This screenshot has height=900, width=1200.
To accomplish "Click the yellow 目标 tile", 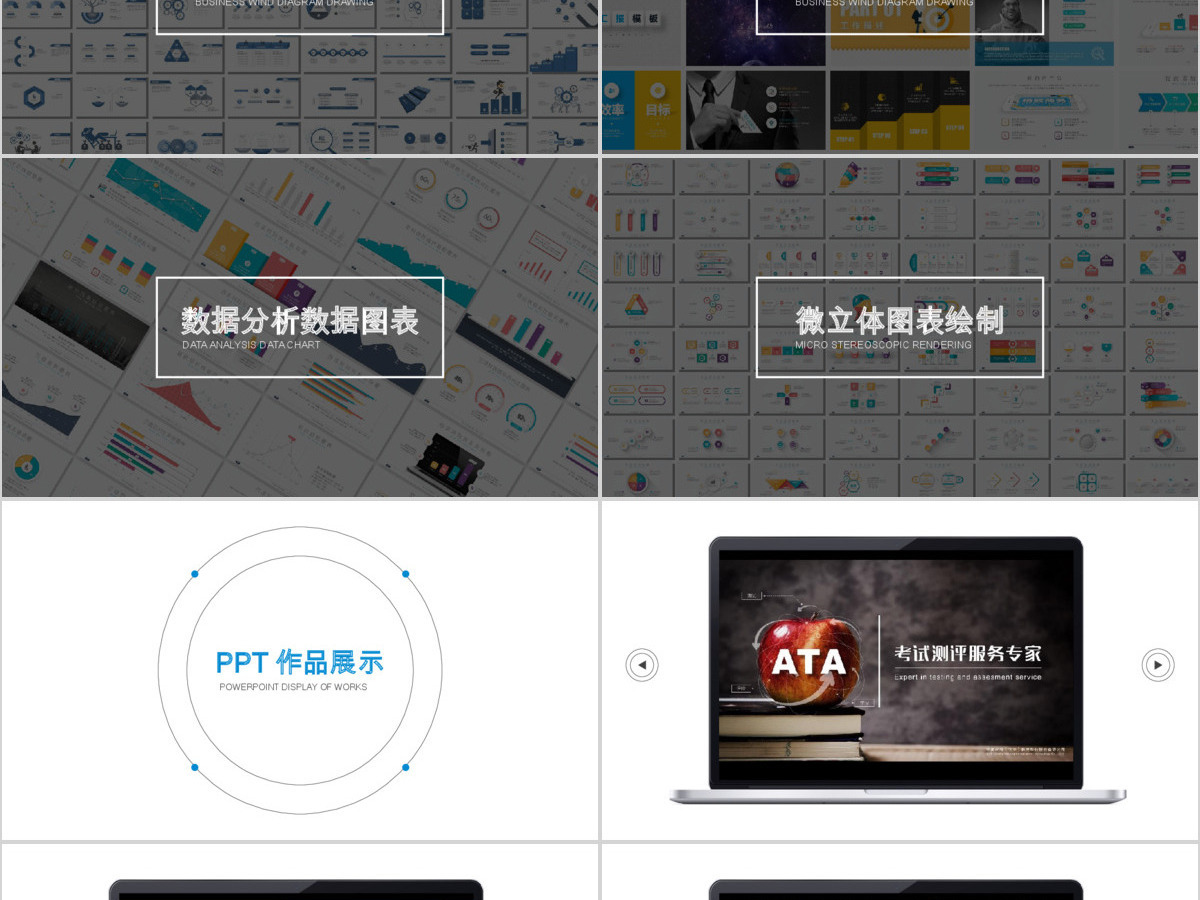I will (x=657, y=110).
